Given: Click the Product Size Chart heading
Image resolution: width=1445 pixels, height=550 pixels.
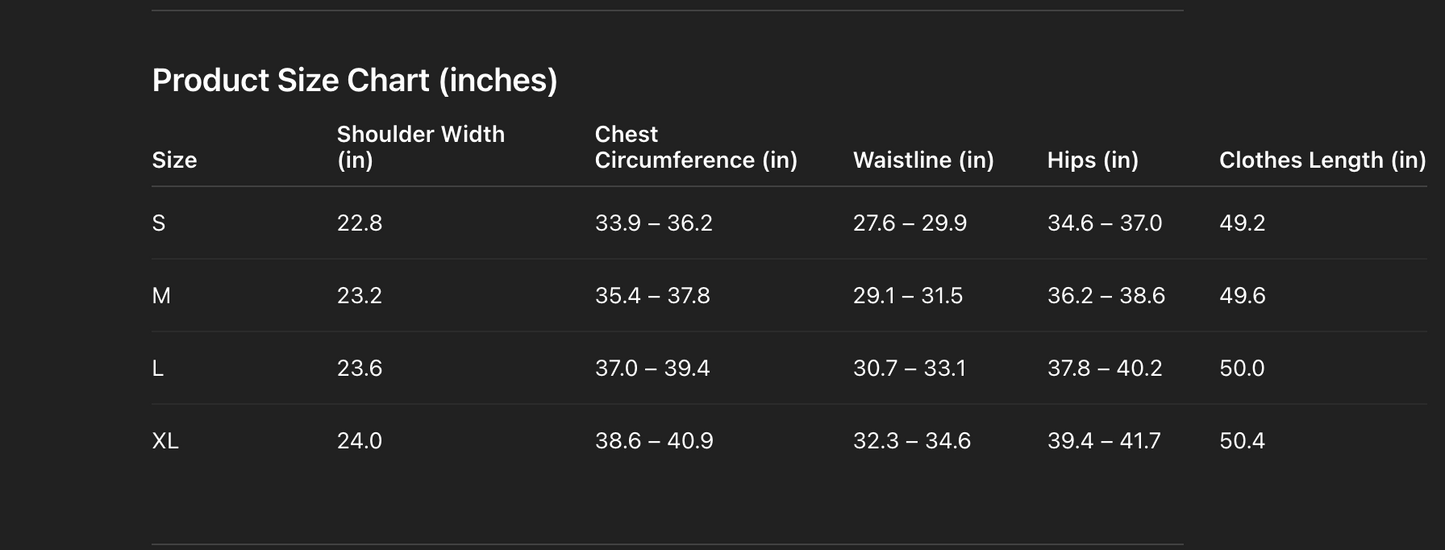Looking at the screenshot, I should click(354, 80).
